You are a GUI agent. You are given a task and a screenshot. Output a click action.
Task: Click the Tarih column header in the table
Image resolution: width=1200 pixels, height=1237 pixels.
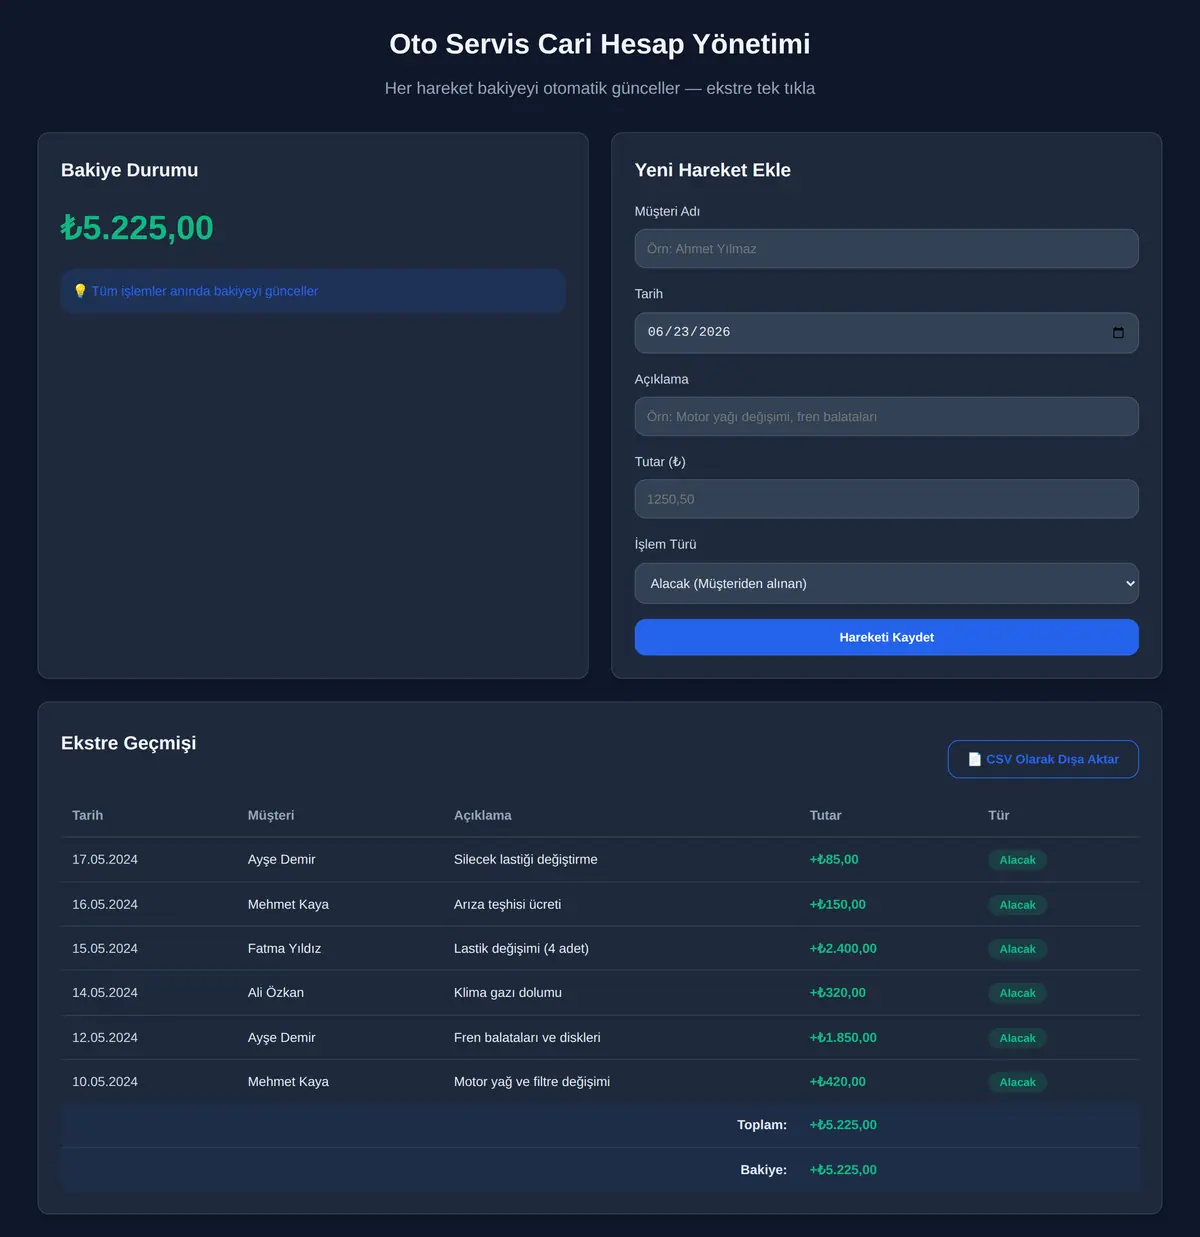(88, 815)
